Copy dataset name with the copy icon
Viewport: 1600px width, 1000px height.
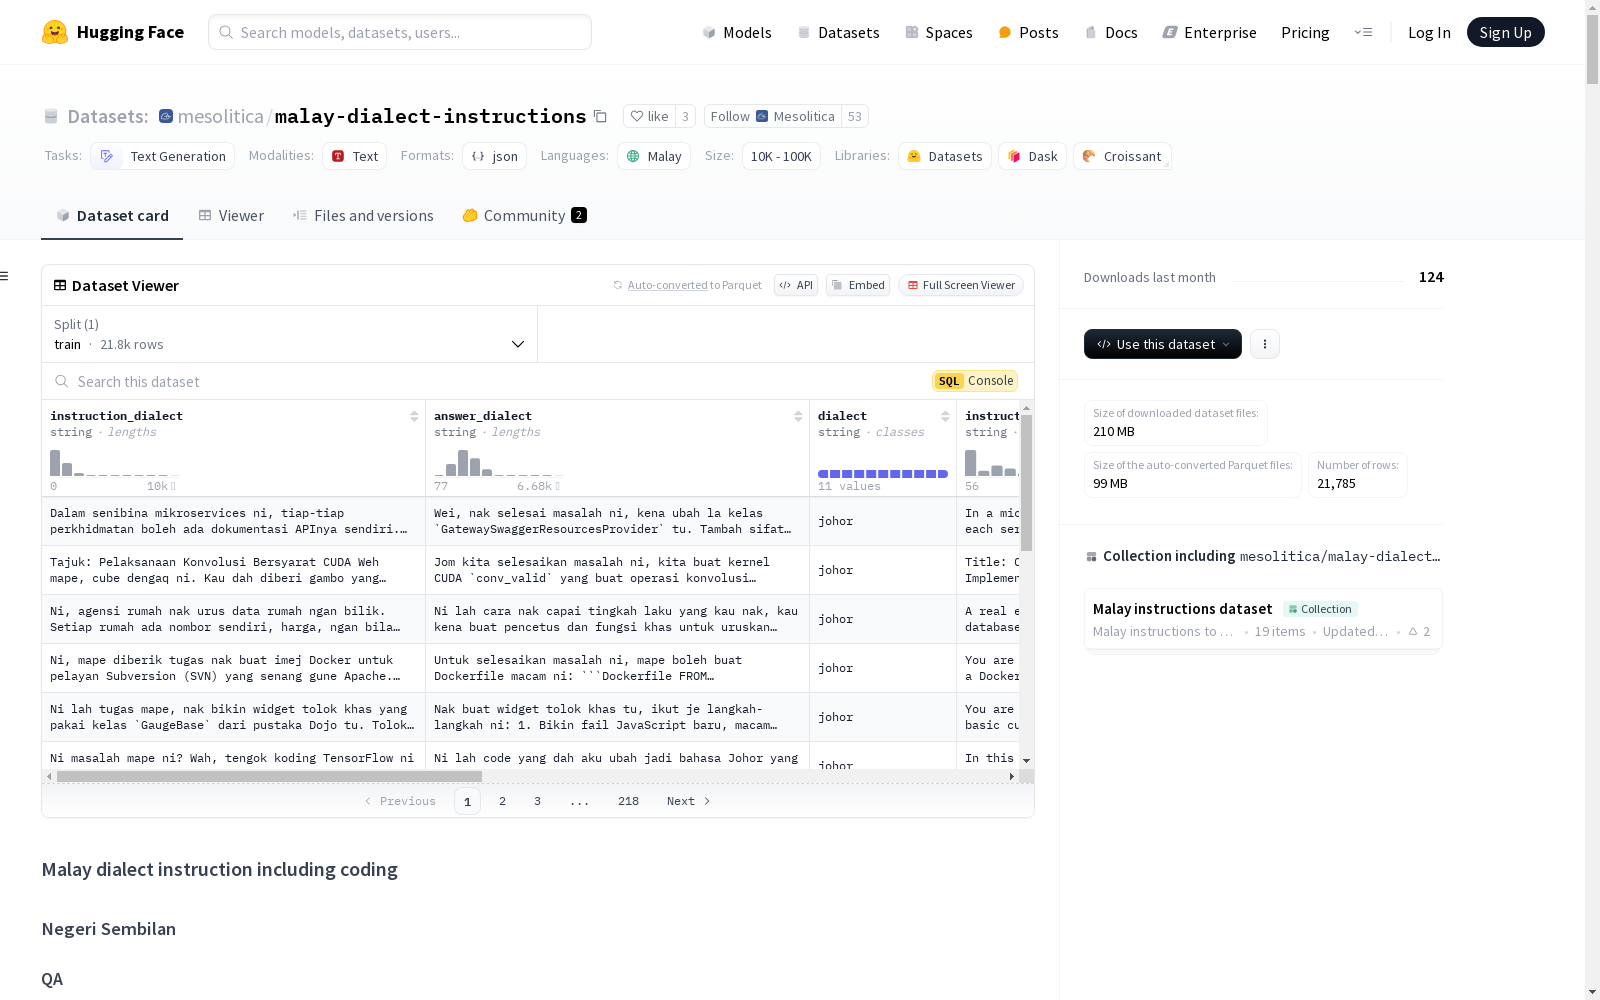pos(600,116)
